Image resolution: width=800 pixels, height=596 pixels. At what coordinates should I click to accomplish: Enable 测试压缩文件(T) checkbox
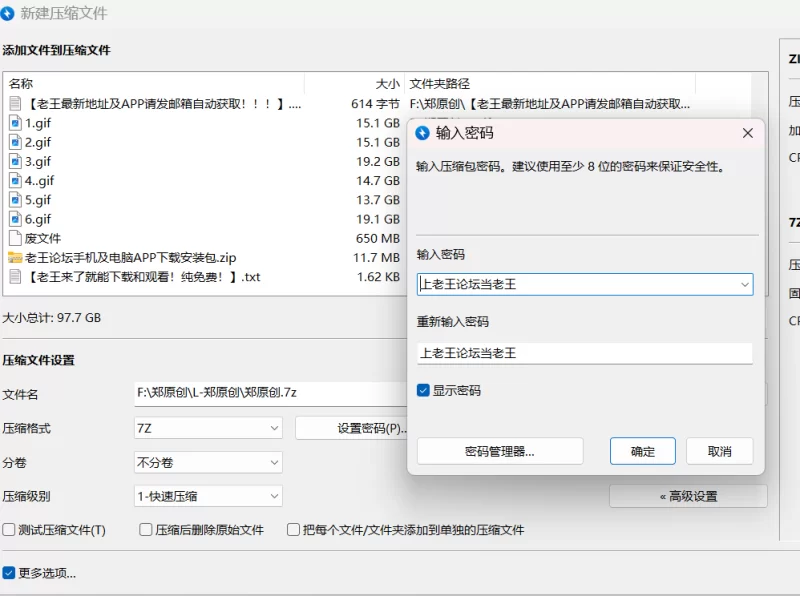[x=9, y=530]
